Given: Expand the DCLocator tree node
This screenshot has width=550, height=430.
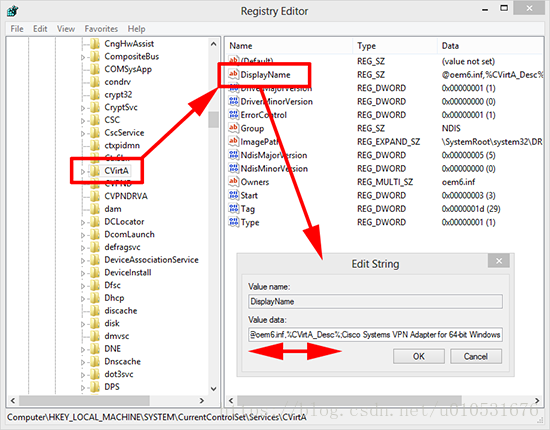Looking at the screenshot, I should [83, 222].
